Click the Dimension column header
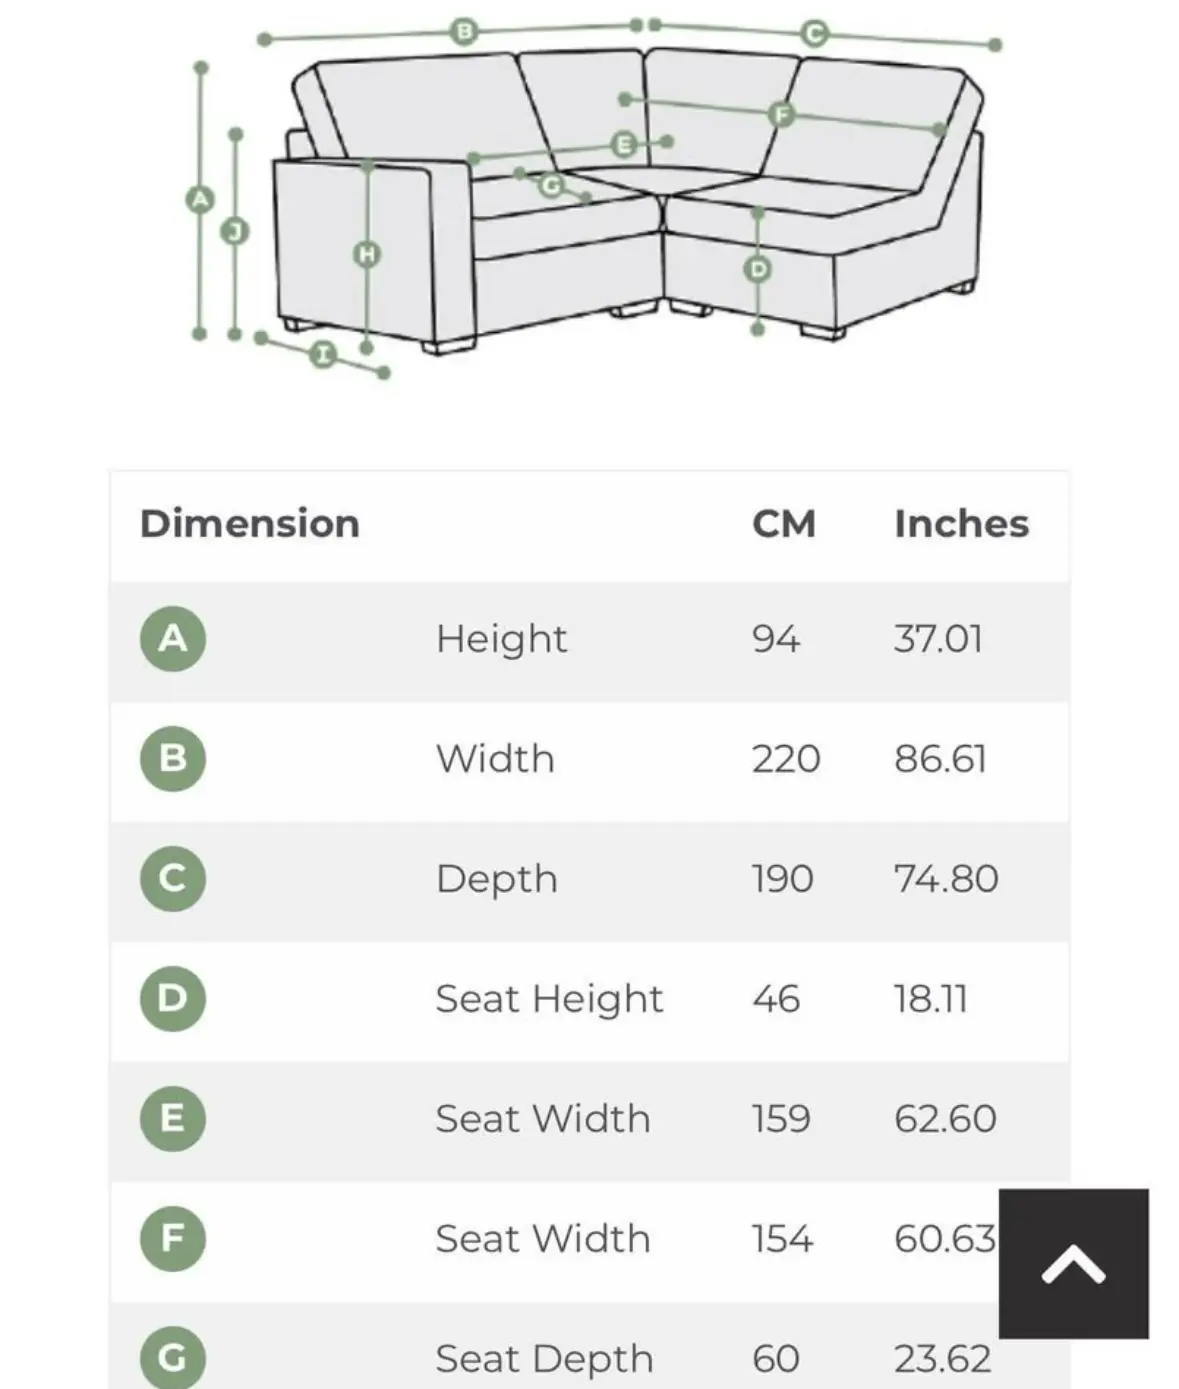Screen dimensions: 1179x1389 [250, 524]
